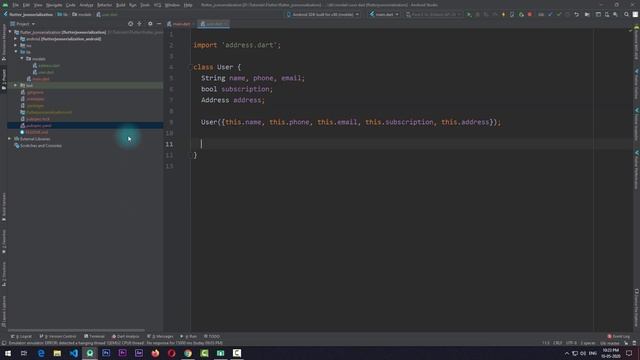Open Windows notification center icon
640x360 pixels.
tap(629, 353)
